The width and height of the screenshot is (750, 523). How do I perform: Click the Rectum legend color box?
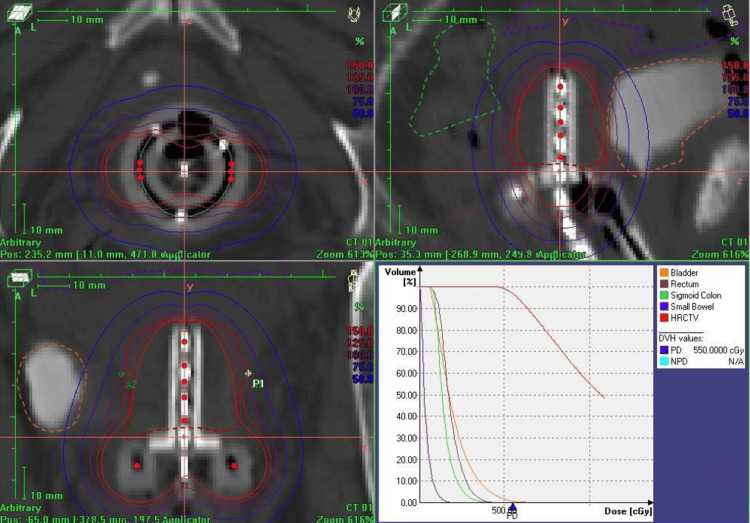pos(664,284)
